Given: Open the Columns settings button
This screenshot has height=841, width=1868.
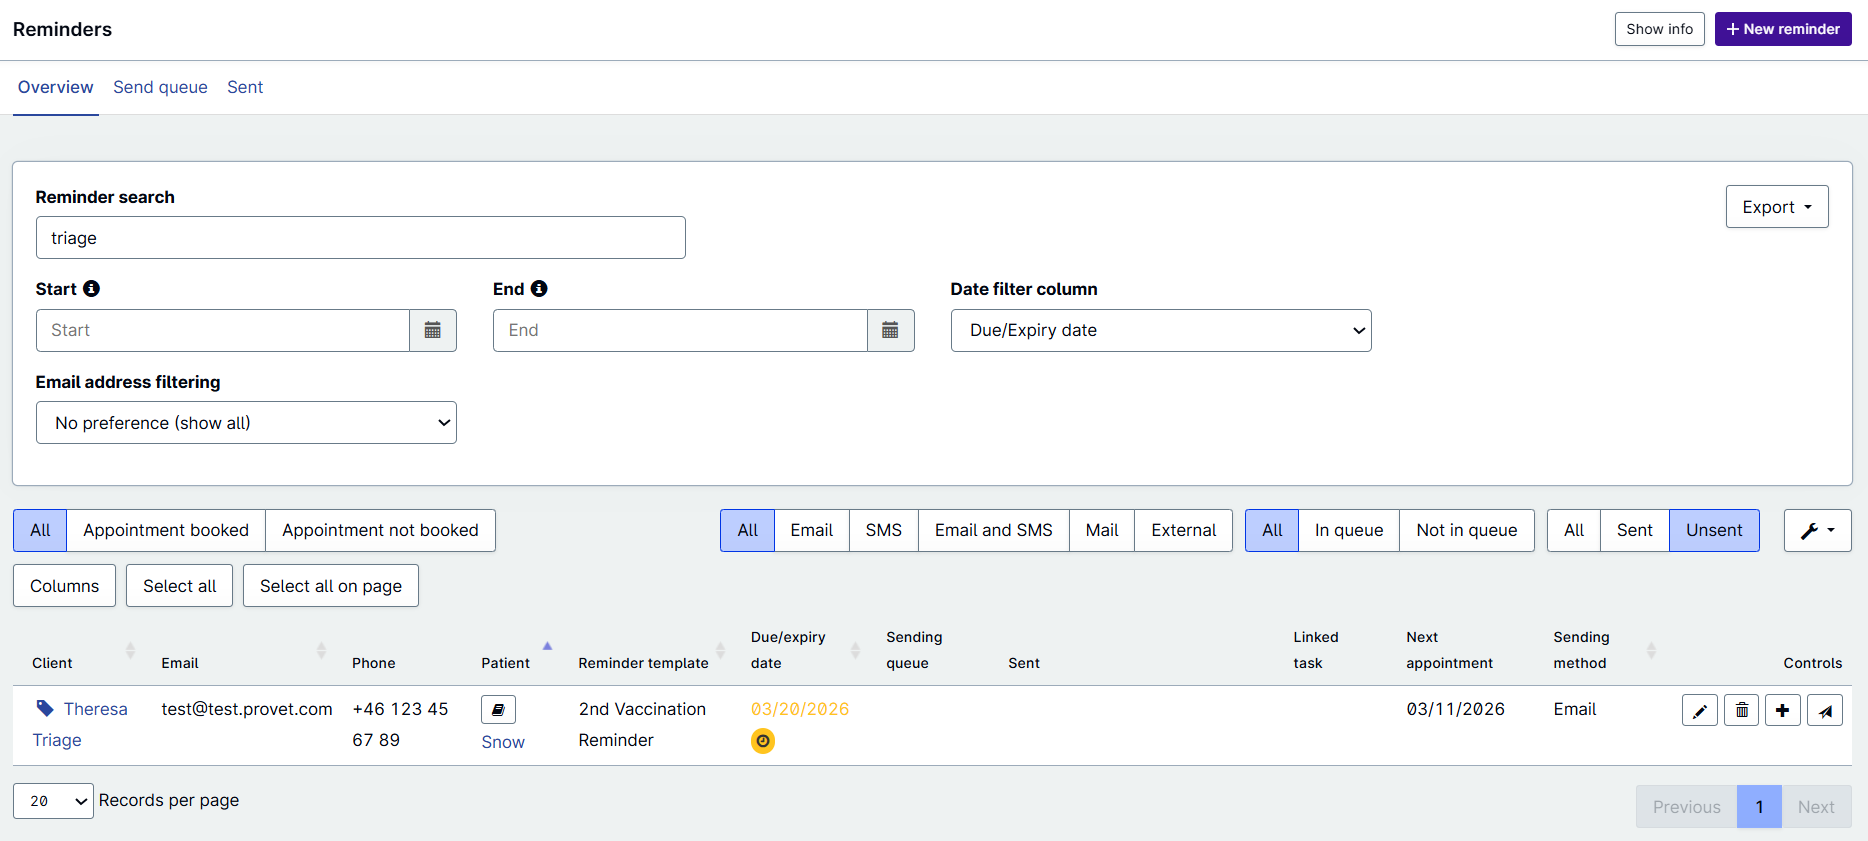Looking at the screenshot, I should (x=64, y=586).
